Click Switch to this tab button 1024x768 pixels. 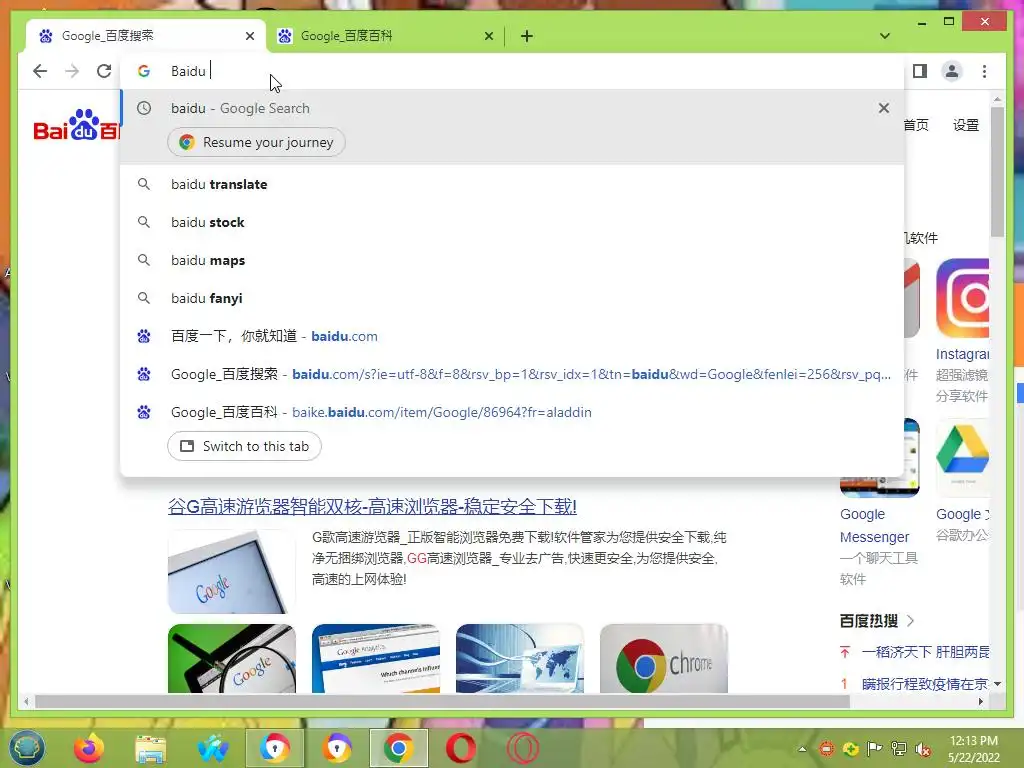point(244,446)
